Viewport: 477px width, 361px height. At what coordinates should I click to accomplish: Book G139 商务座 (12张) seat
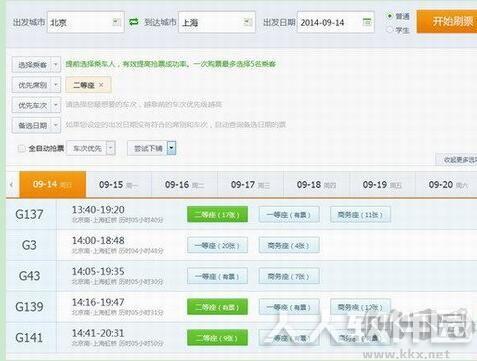pyautogui.click(x=360, y=307)
